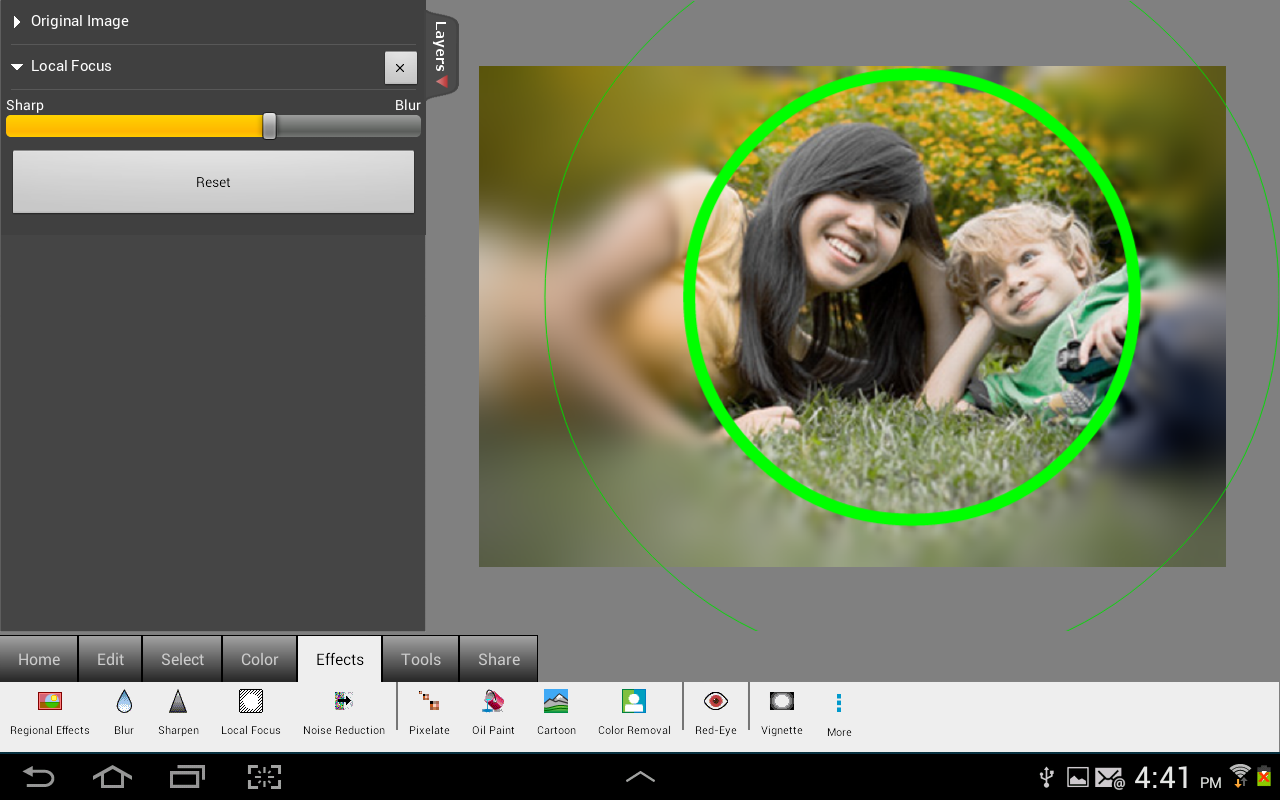This screenshot has height=800, width=1280.
Task: Collapse the Layers side panel
Action: pos(441,55)
